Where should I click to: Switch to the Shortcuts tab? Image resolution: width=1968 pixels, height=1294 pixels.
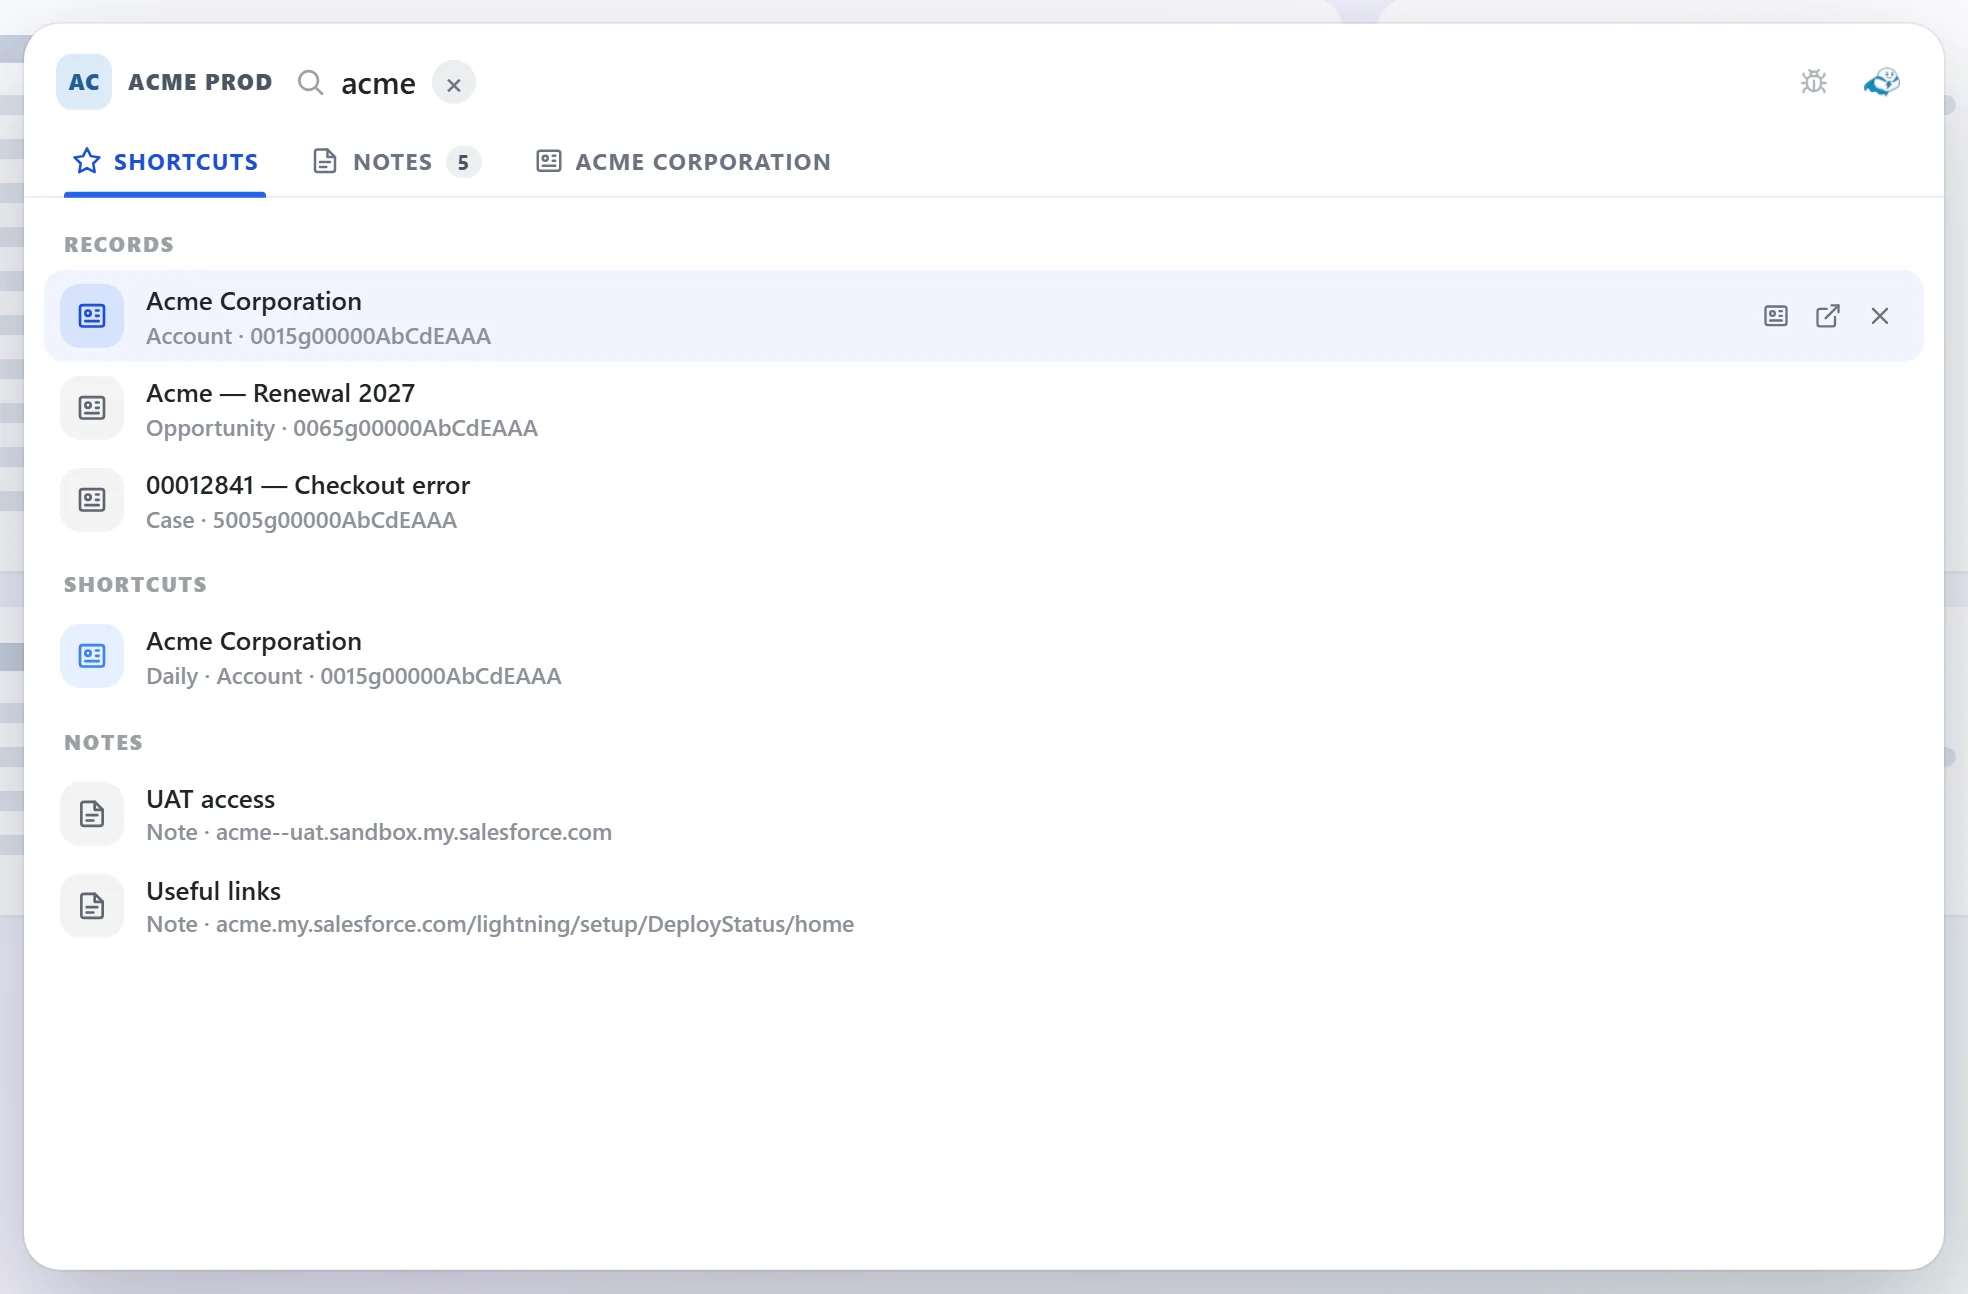point(165,162)
